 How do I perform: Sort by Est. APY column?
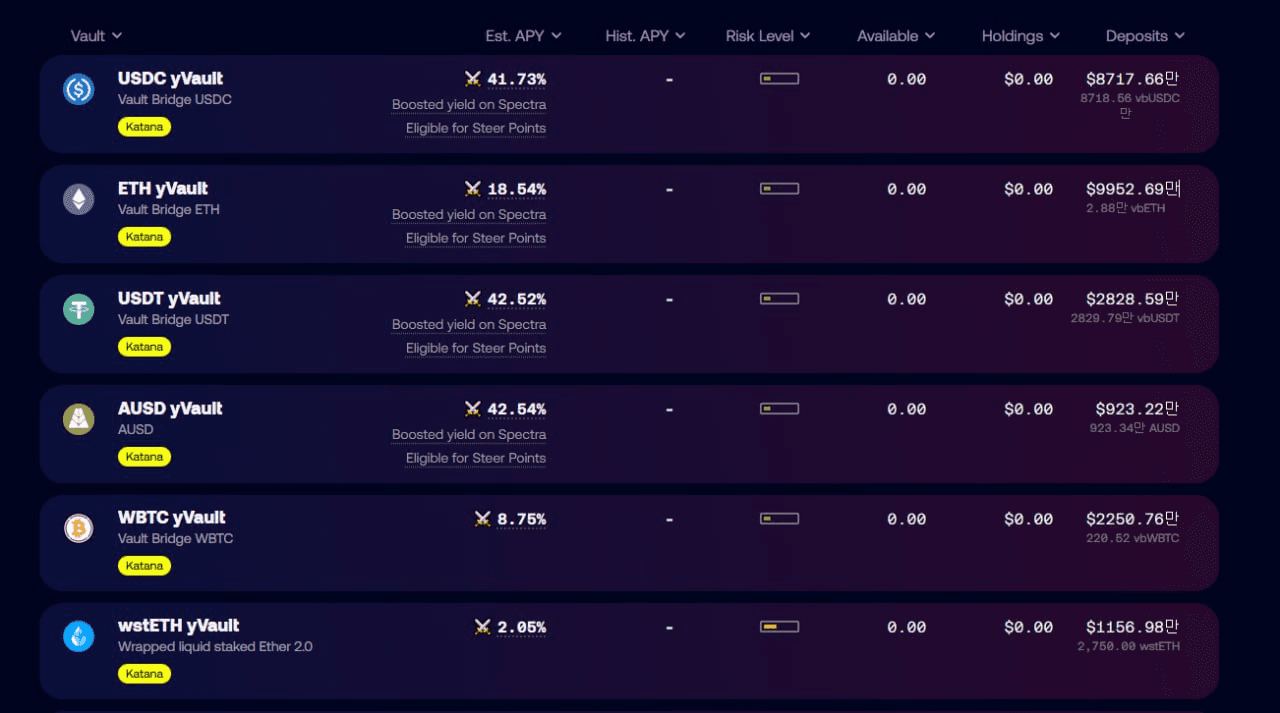(523, 36)
